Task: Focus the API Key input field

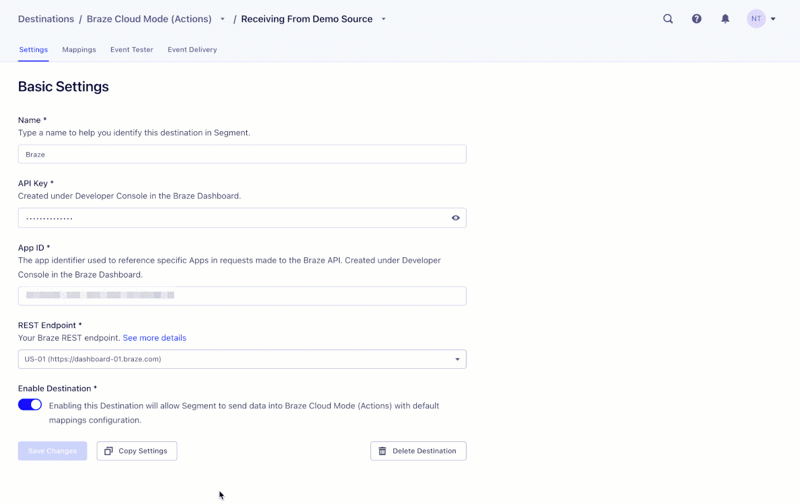Action: [242, 218]
